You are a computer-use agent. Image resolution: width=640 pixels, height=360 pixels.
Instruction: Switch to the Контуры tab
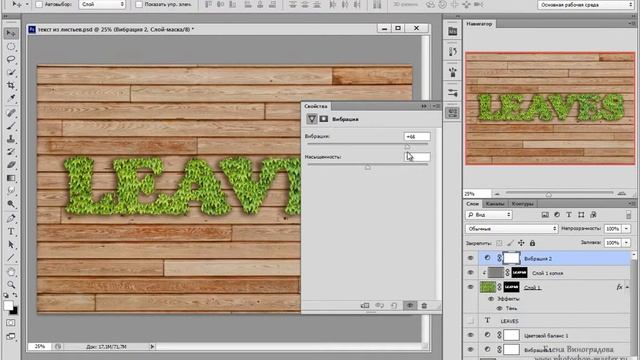[522, 203]
